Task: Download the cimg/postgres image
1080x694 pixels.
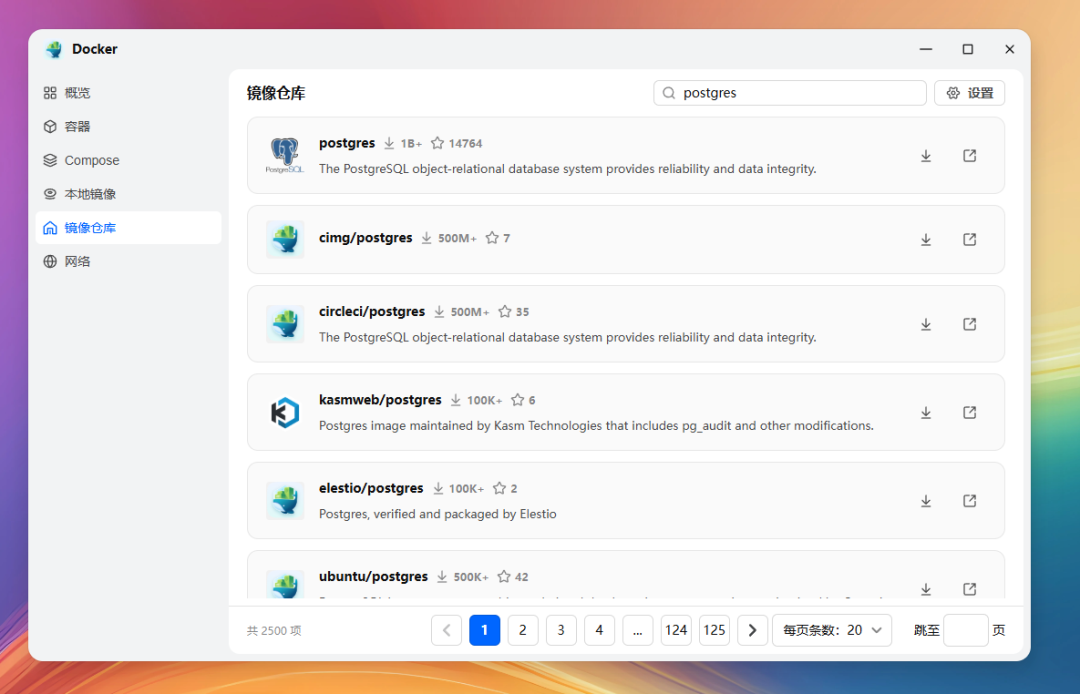Action: point(926,240)
